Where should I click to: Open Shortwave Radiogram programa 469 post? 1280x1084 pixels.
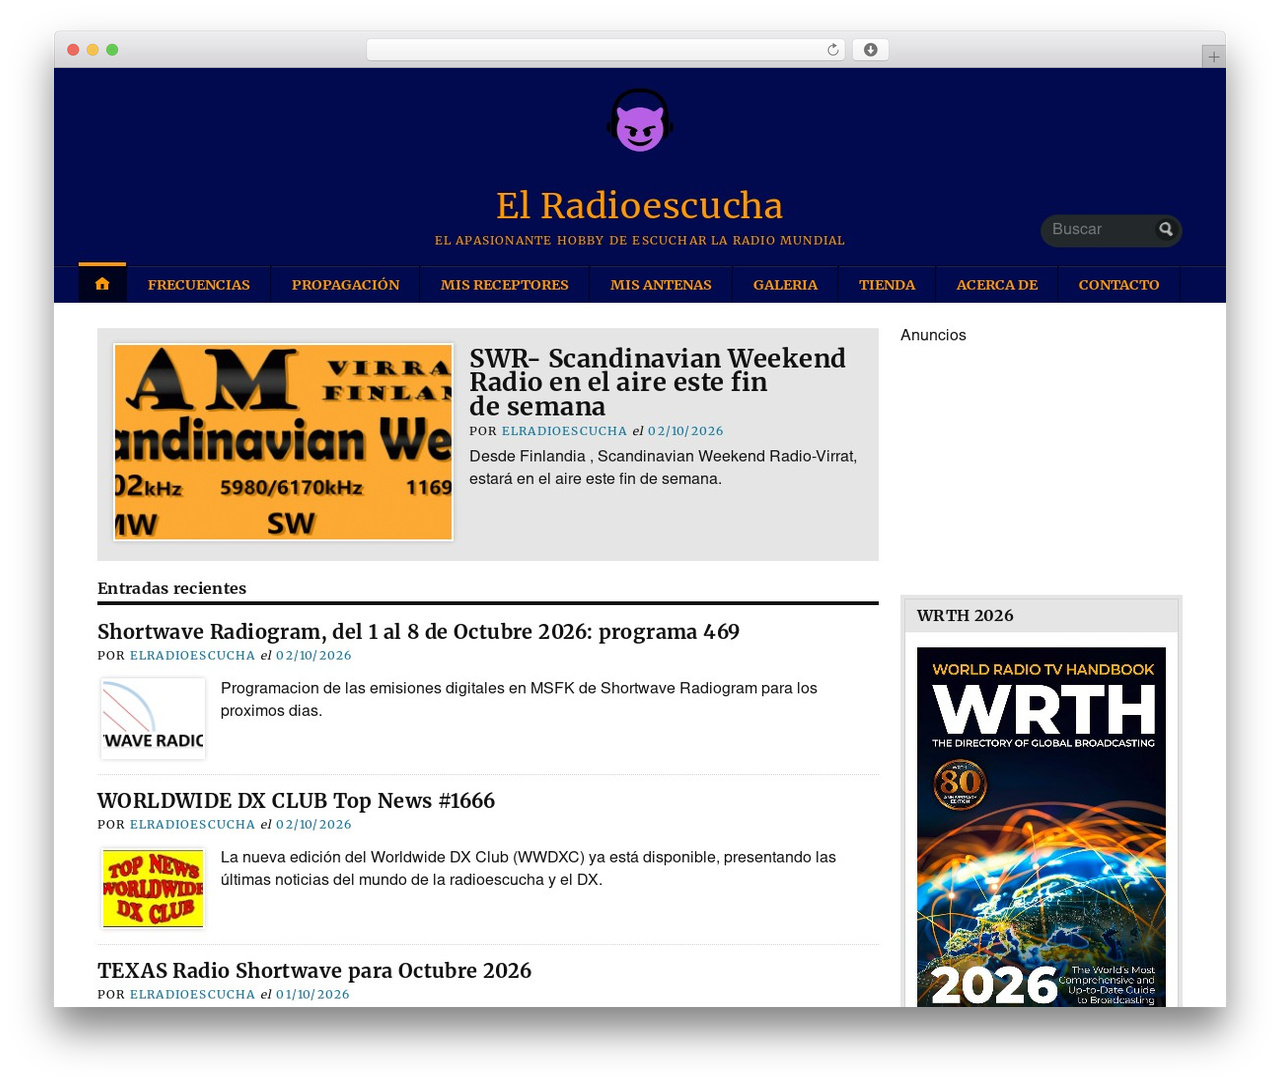pyautogui.click(x=418, y=632)
